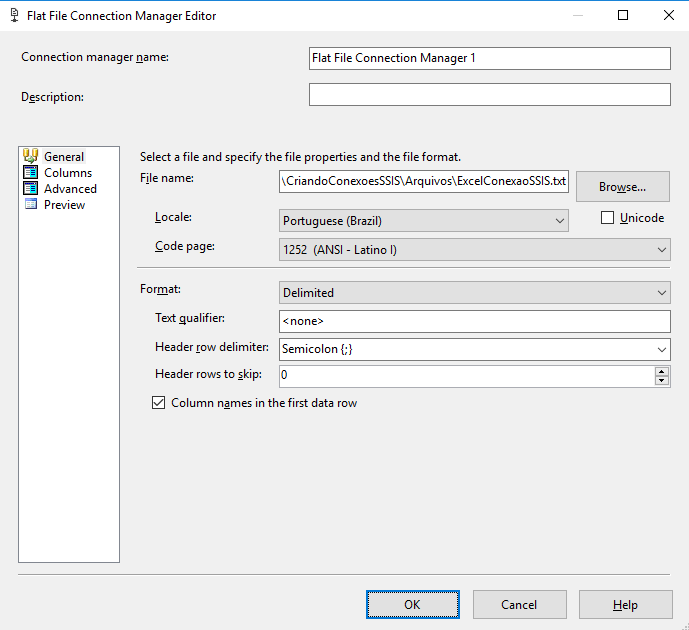This screenshot has height=630, width=689.
Task: Uncheck Column names in the first data row
Action: point(159,402)
